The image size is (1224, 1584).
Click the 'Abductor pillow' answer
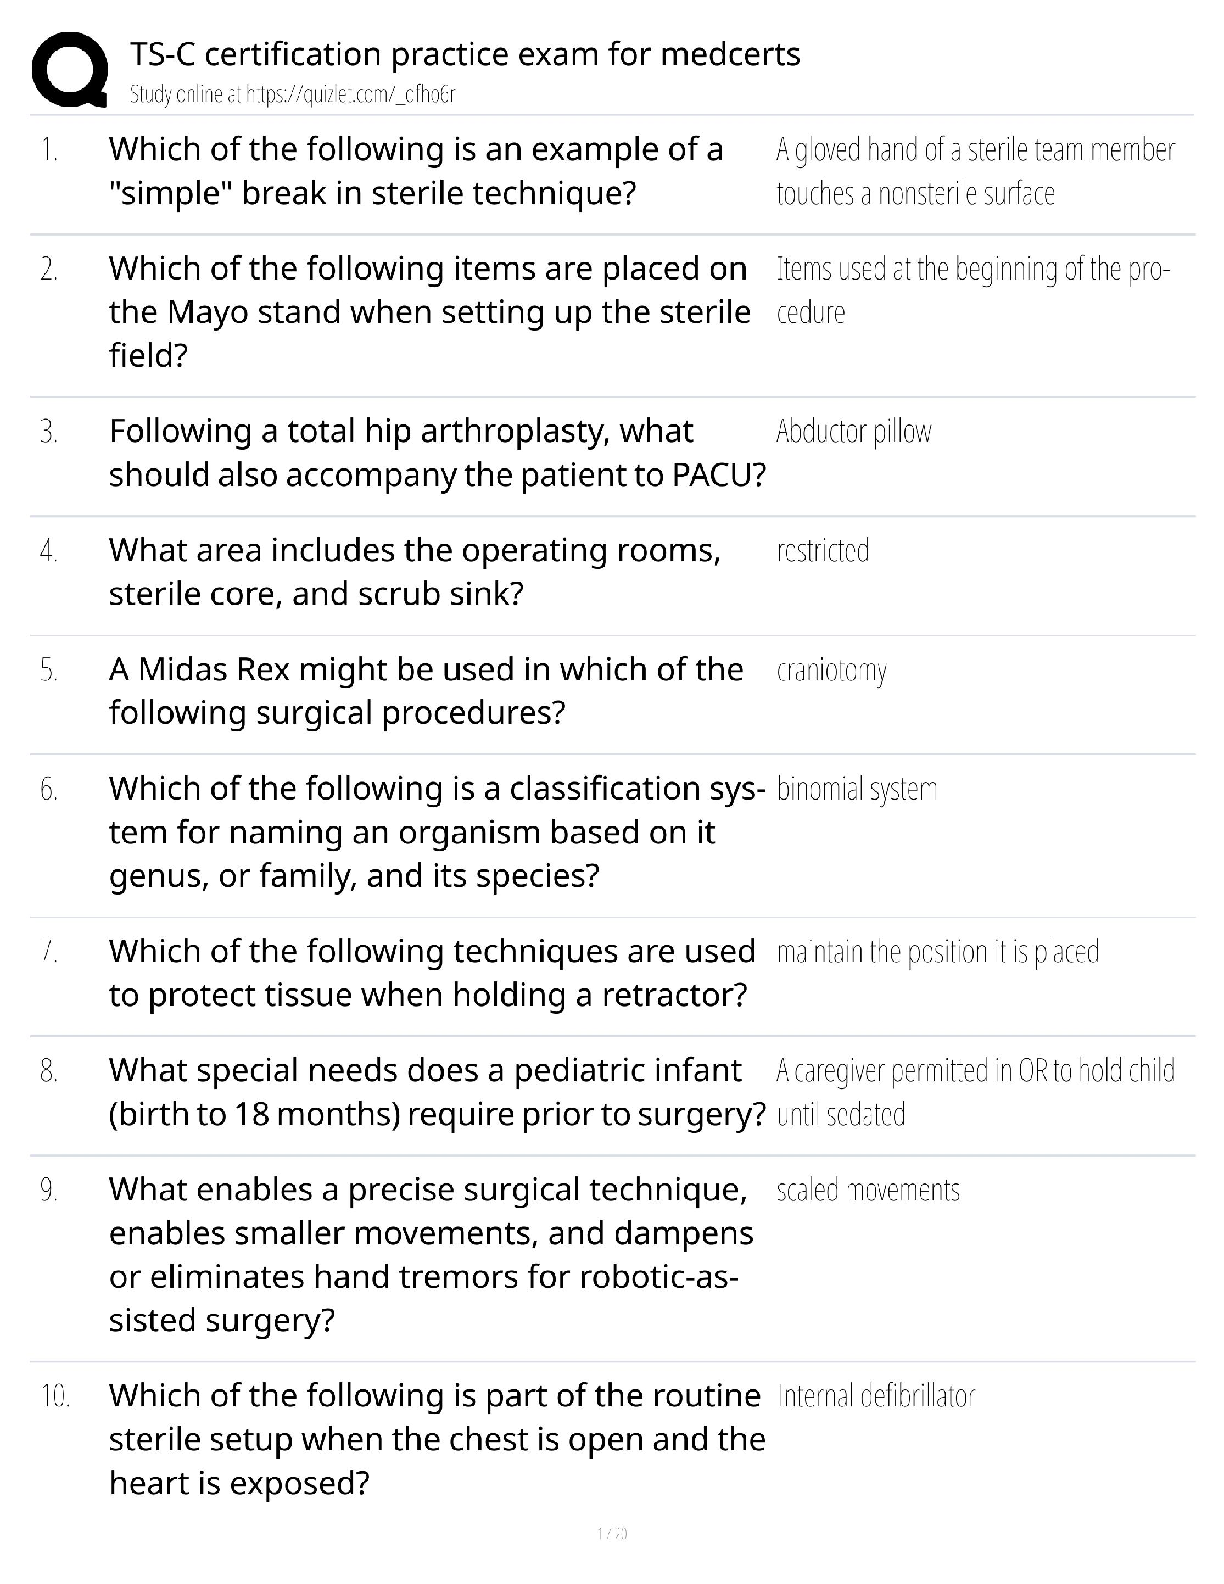click(x=853, y=432)
